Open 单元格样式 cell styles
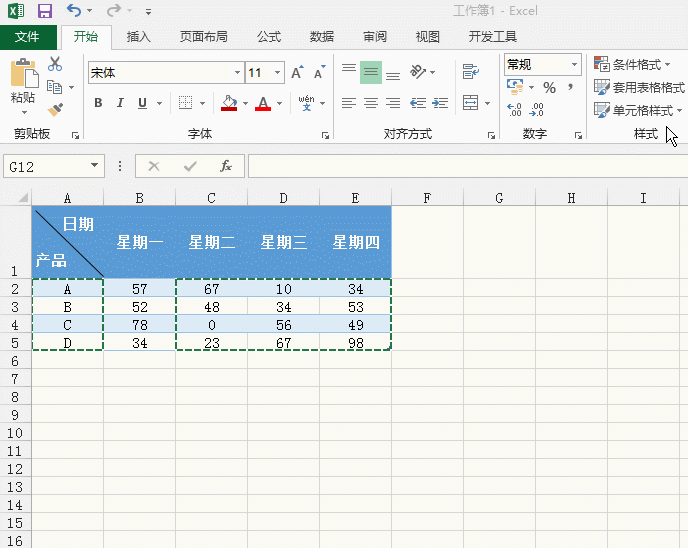The height and width of the screenshot is (548, 688). 638,110
